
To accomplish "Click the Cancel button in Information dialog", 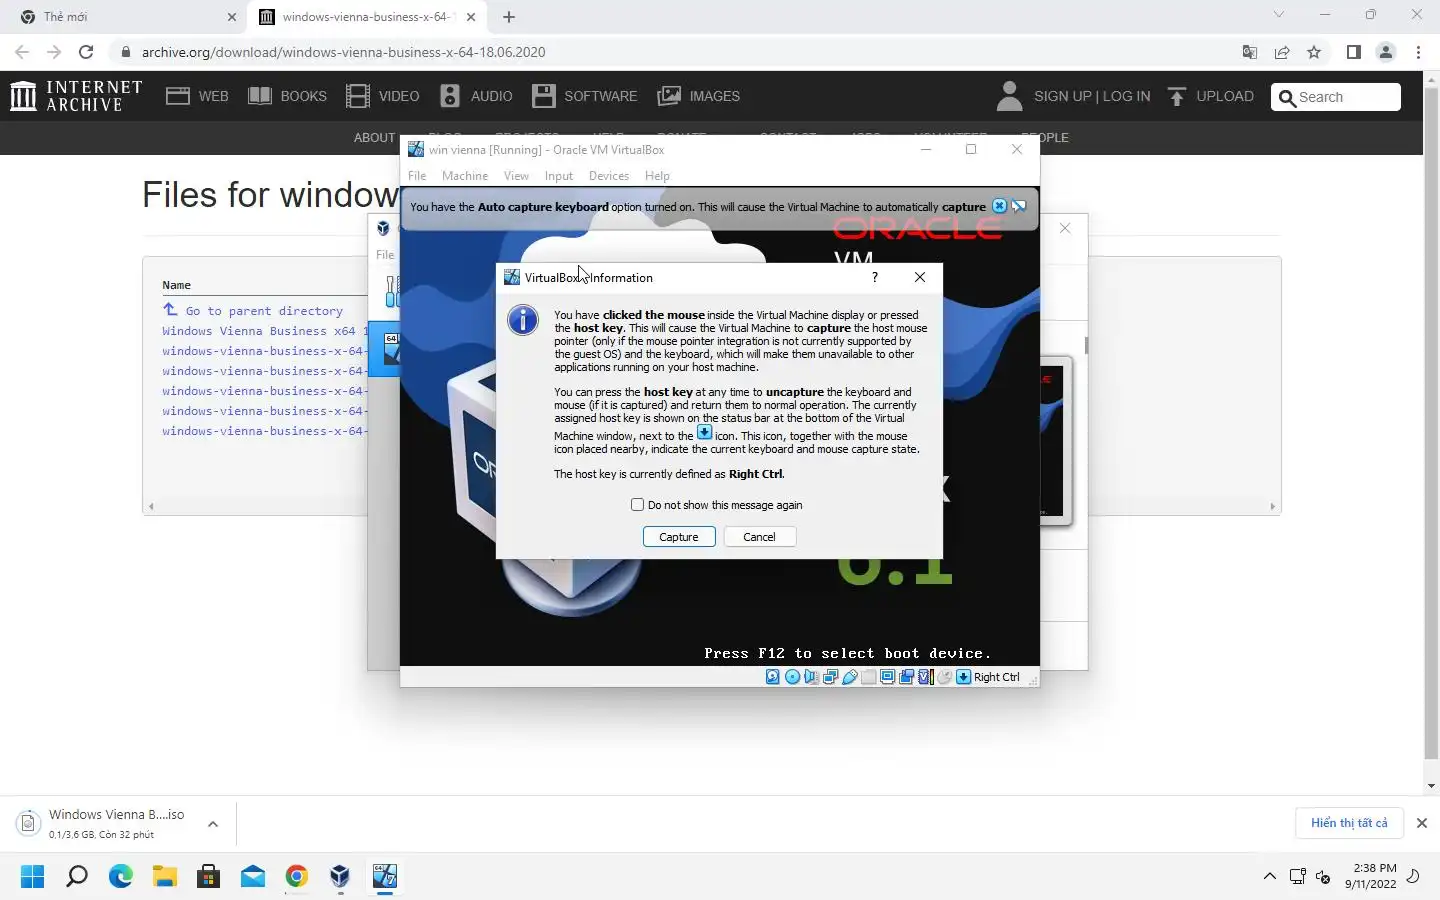I will click(x=759, y=537).
